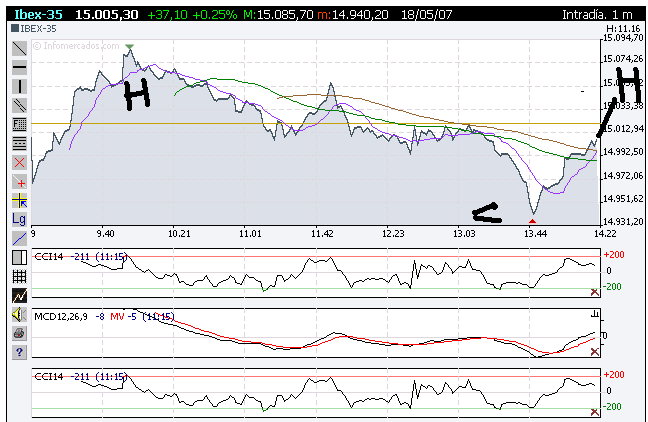Select the vertical line drawing tool
The height and width of the screenshot is (422, 648).
pos(19,86)
